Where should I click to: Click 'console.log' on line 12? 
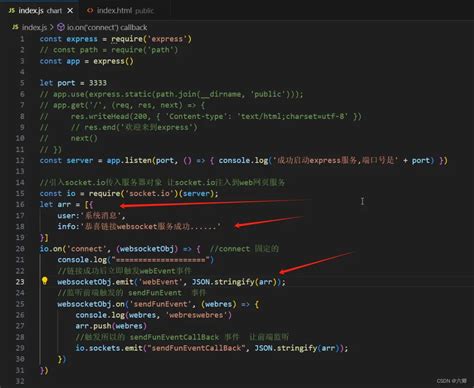point(243,160)
